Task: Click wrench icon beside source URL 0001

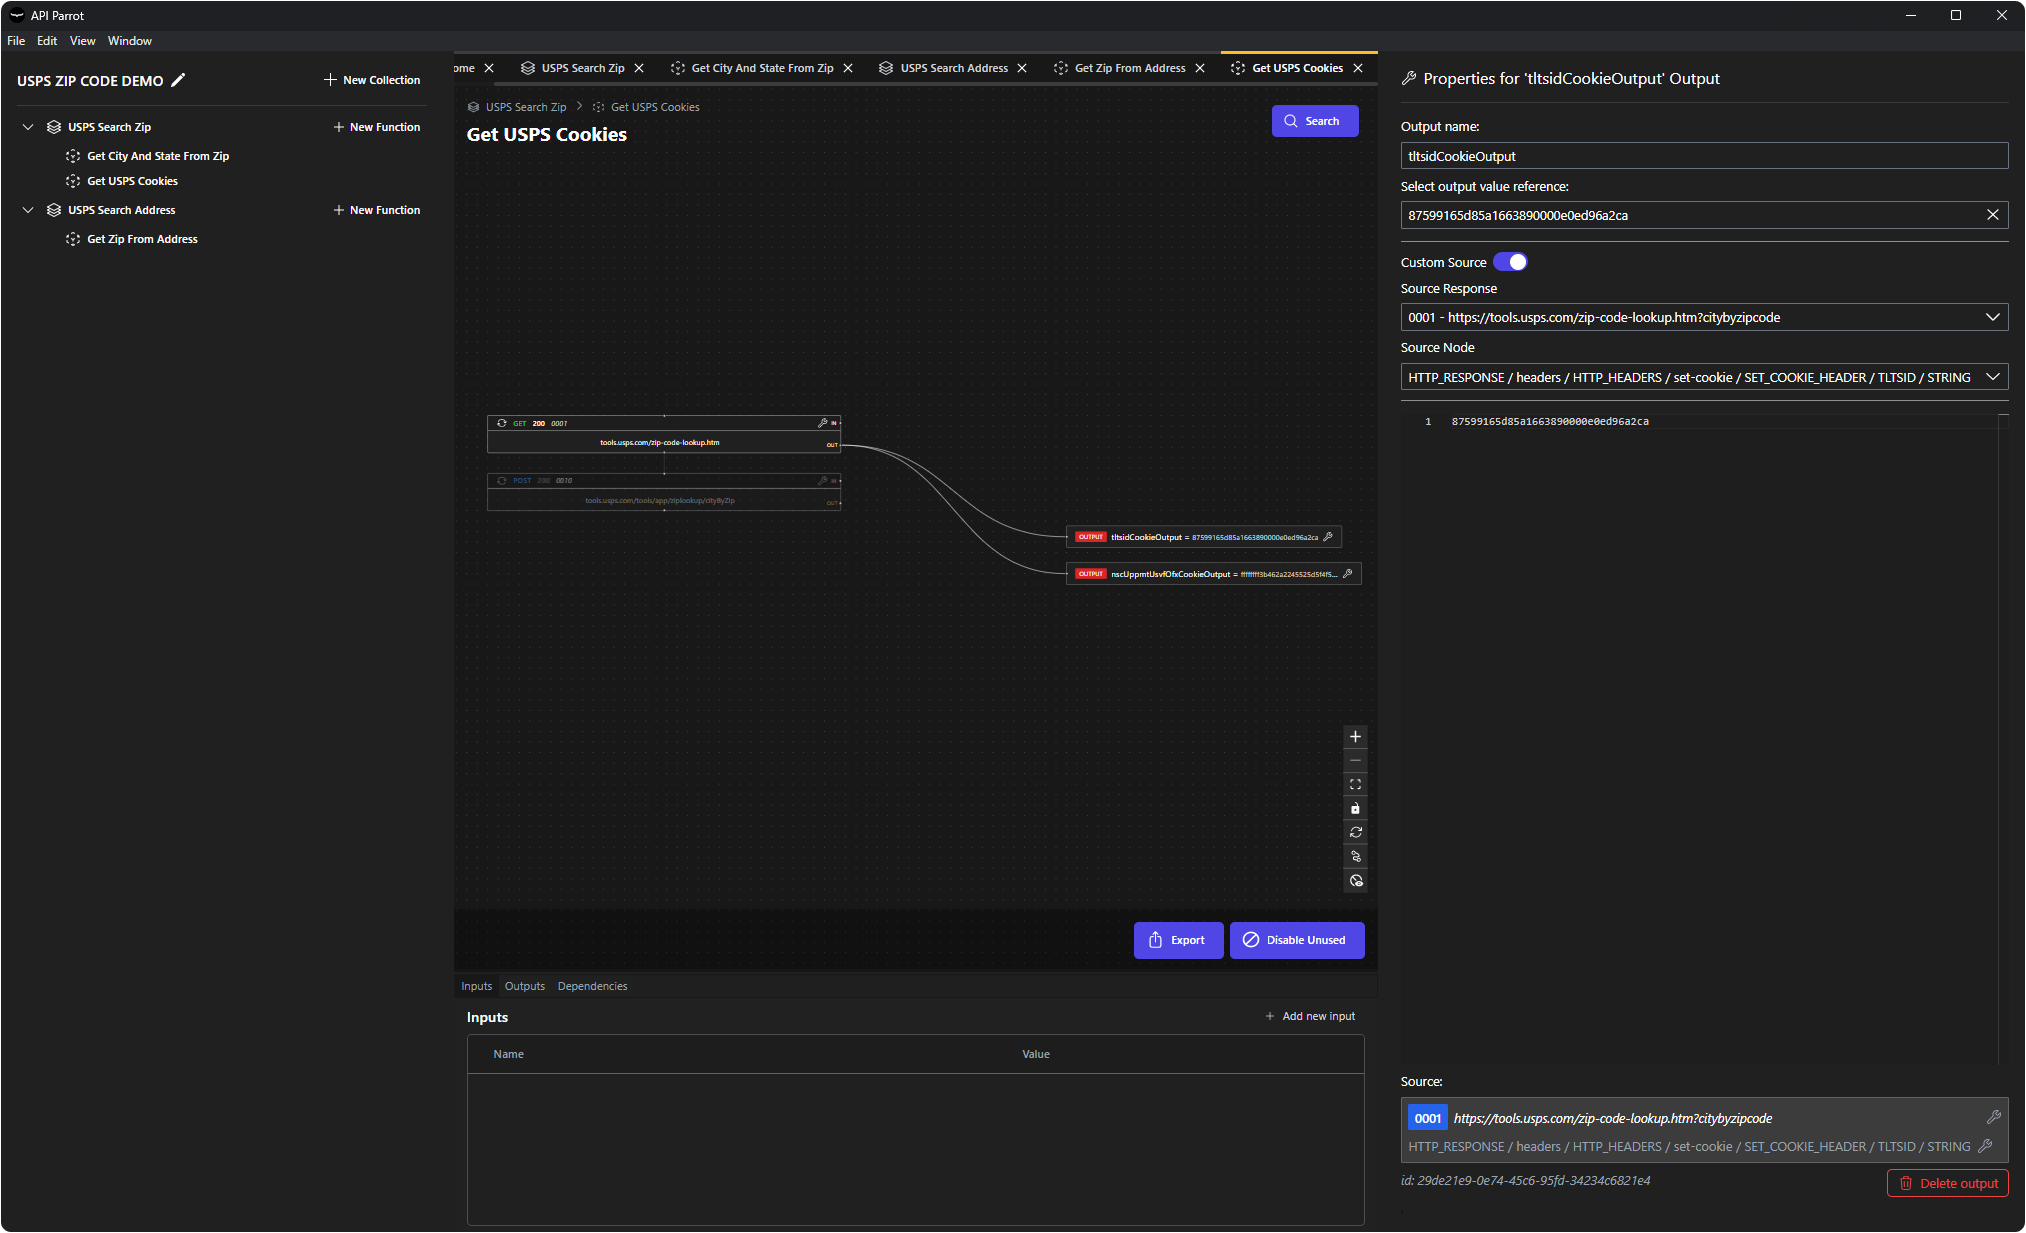Action: tap(1993, 1117)
